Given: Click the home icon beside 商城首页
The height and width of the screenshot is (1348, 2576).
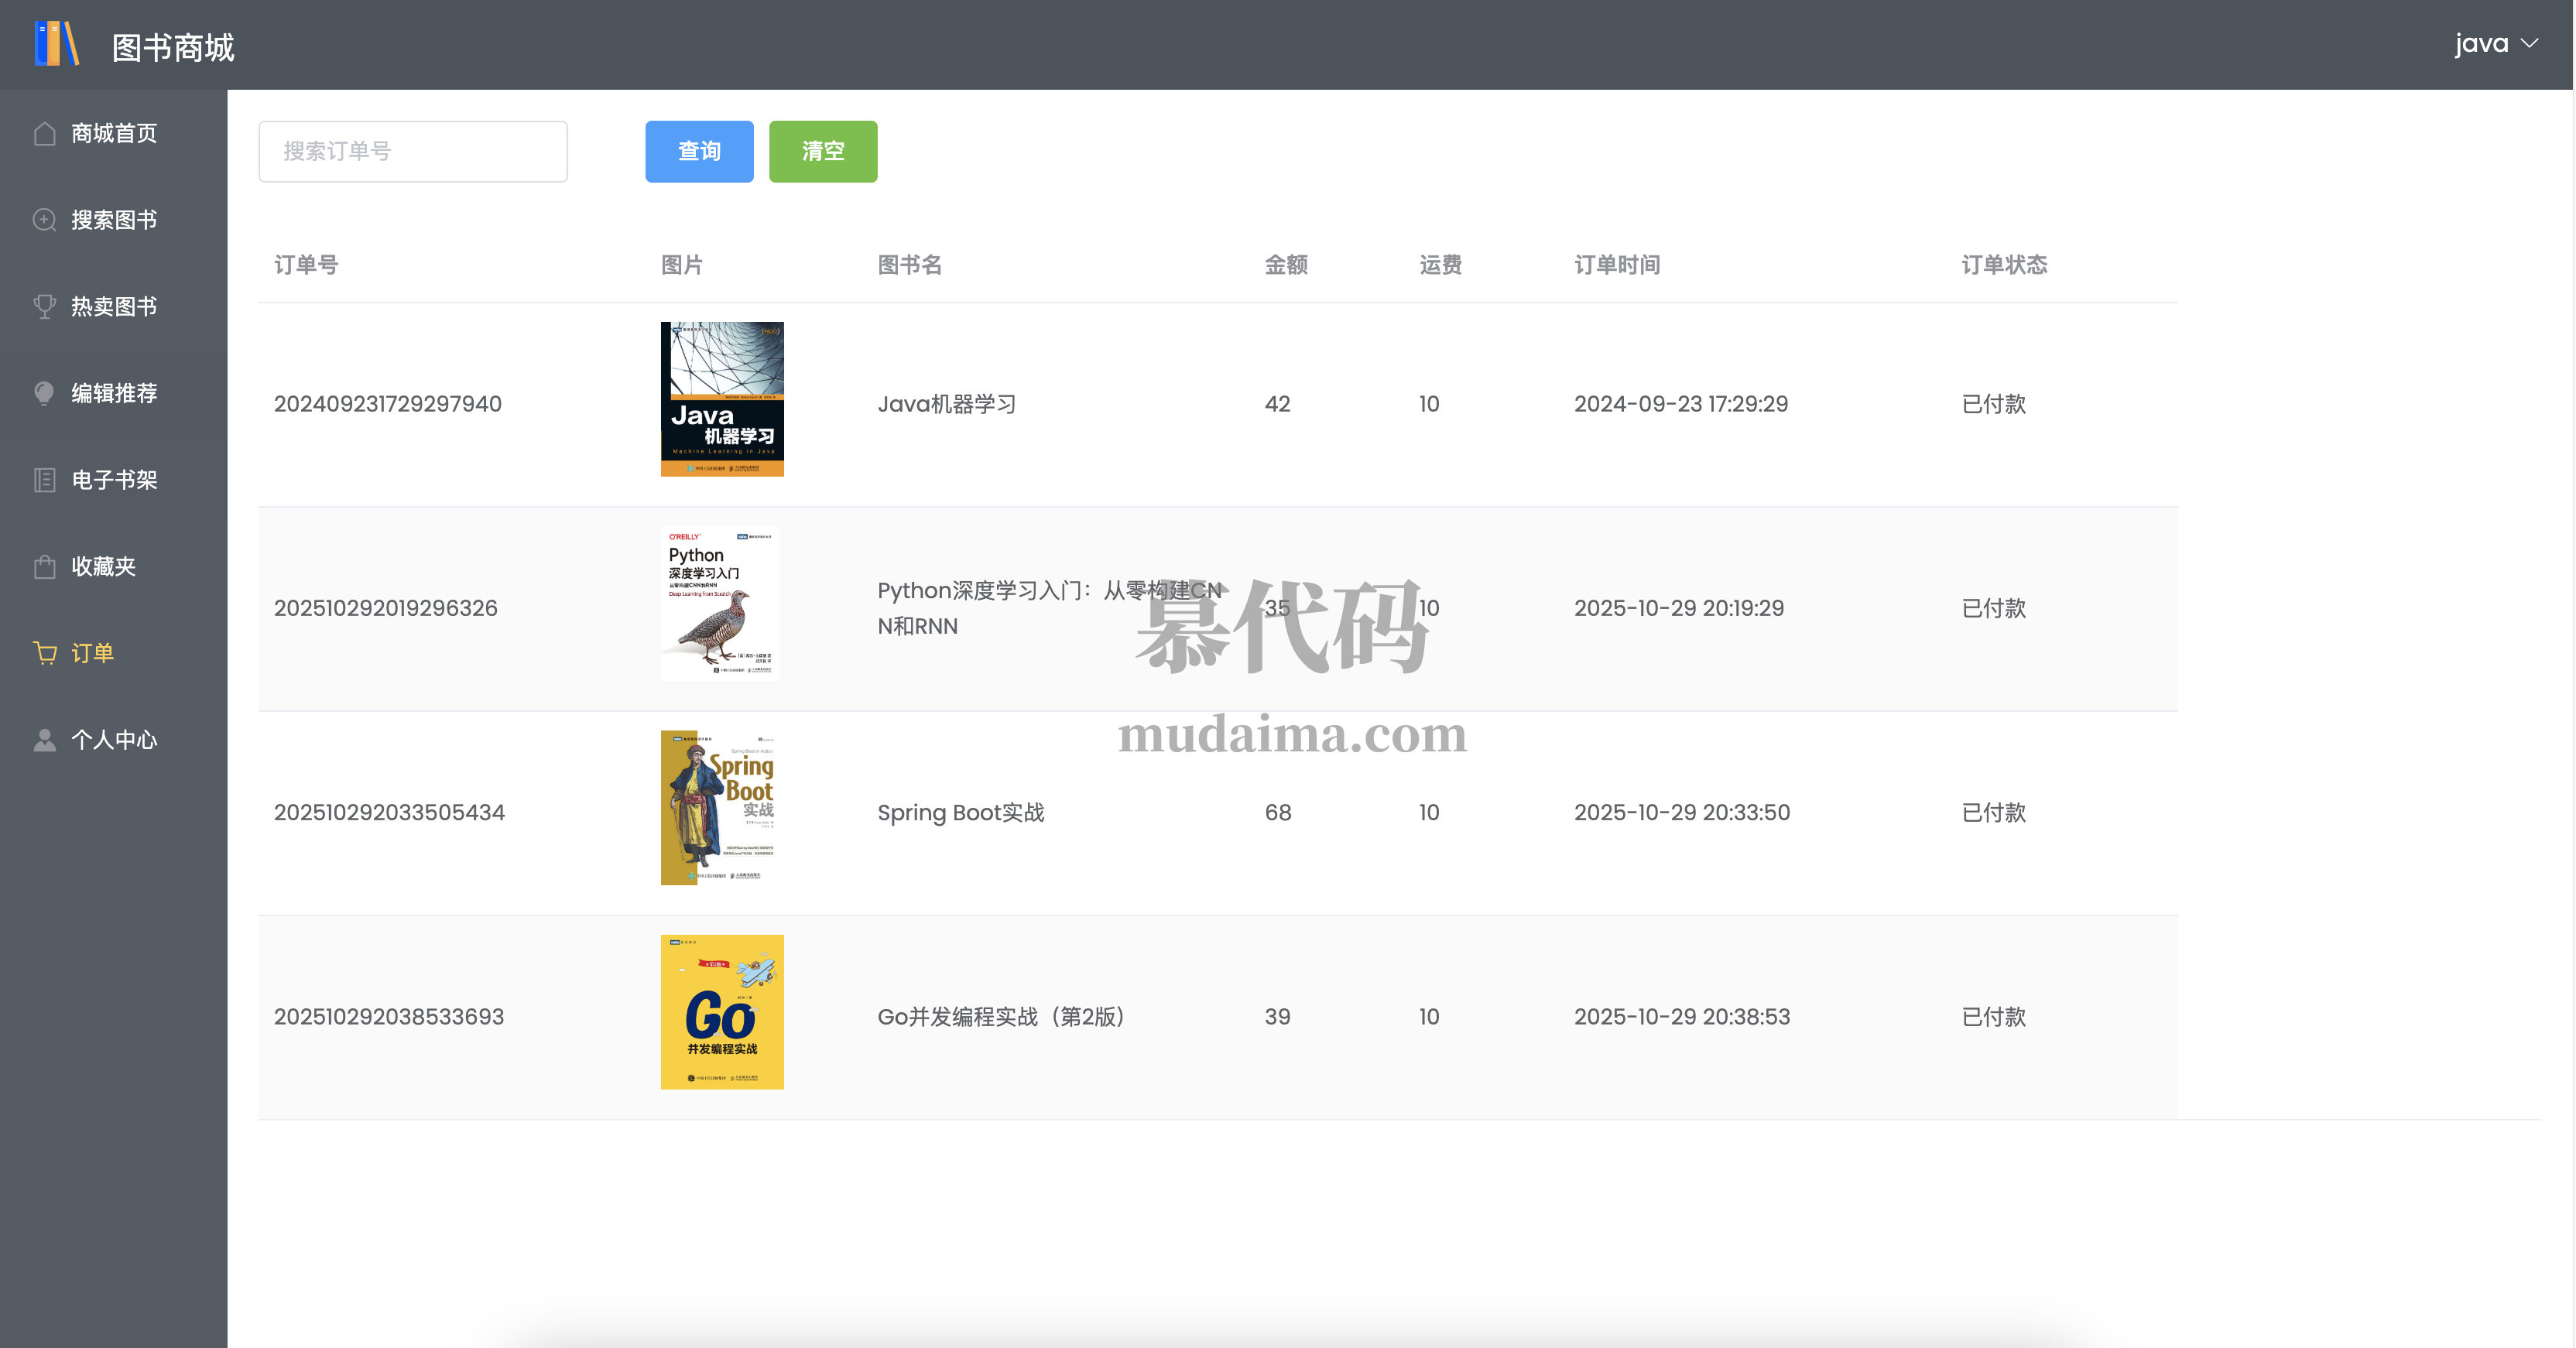Looking at the screenshot, I should (x=44, y=133).
